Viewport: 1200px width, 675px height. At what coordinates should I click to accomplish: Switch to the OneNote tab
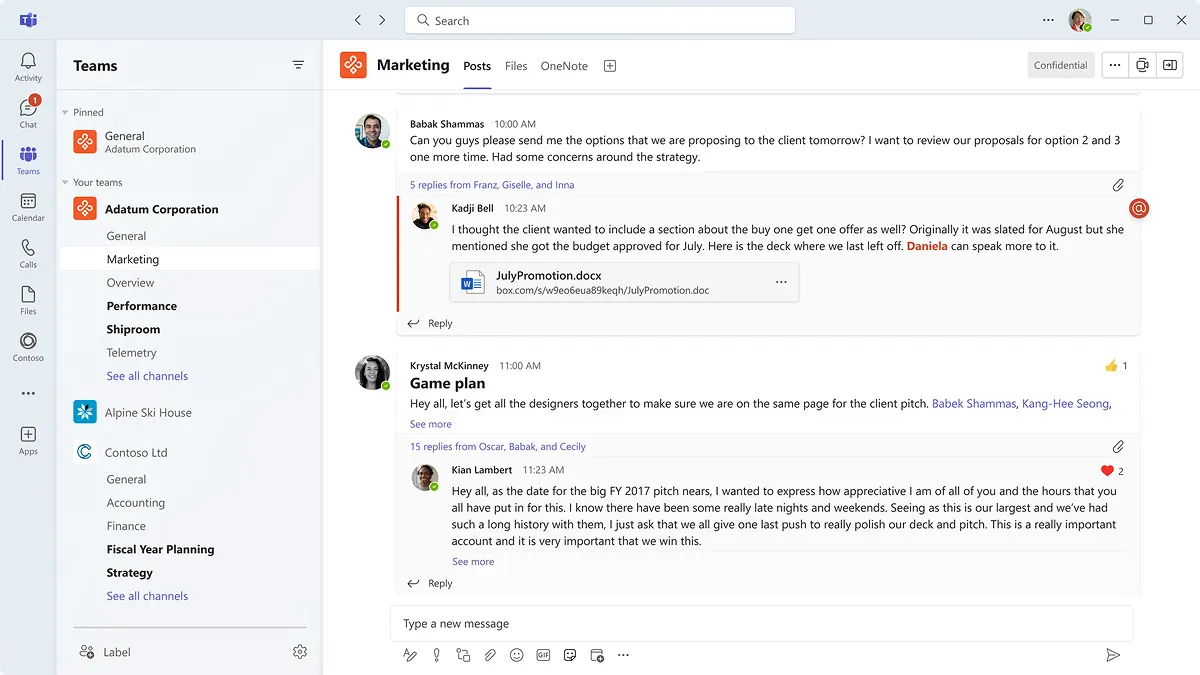(x=564, y=66)
